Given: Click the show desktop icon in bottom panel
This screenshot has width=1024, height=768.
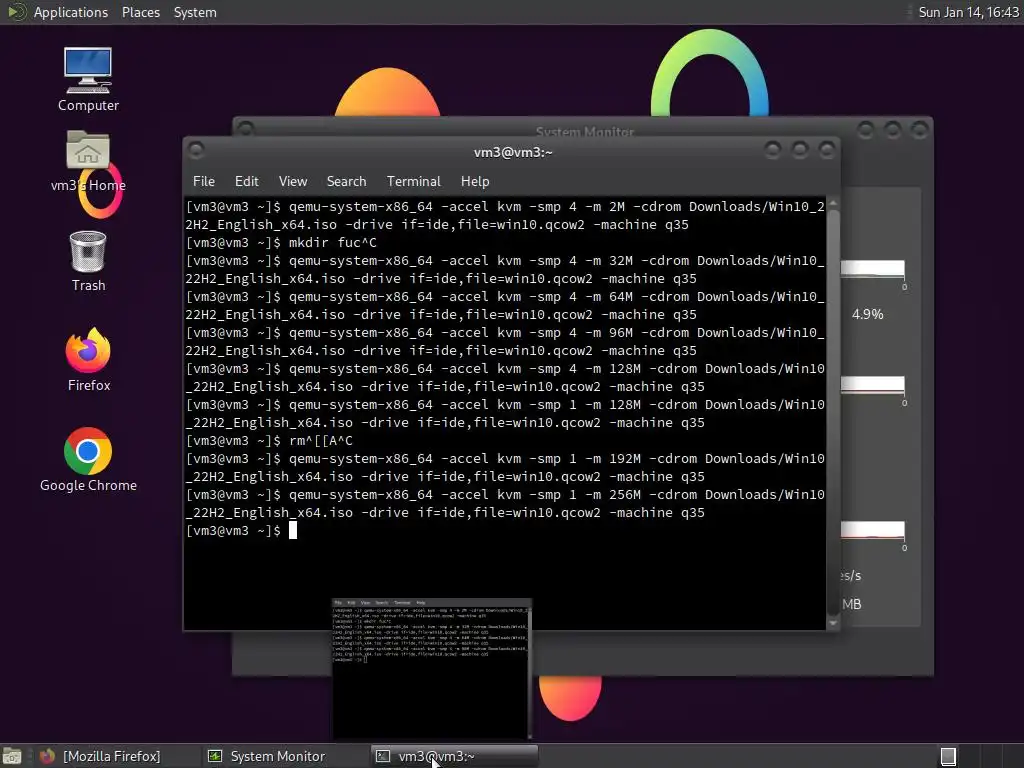Looking at the screenshot, I should [12, 756].
